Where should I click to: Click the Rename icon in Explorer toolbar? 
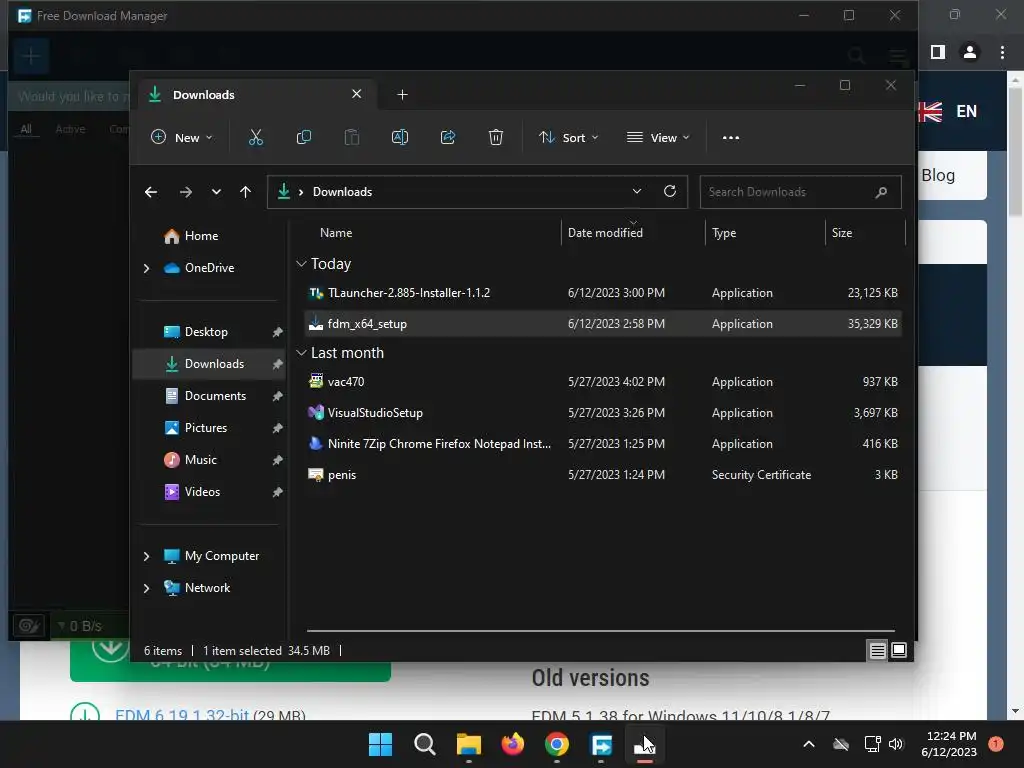[x=400, y=137]
